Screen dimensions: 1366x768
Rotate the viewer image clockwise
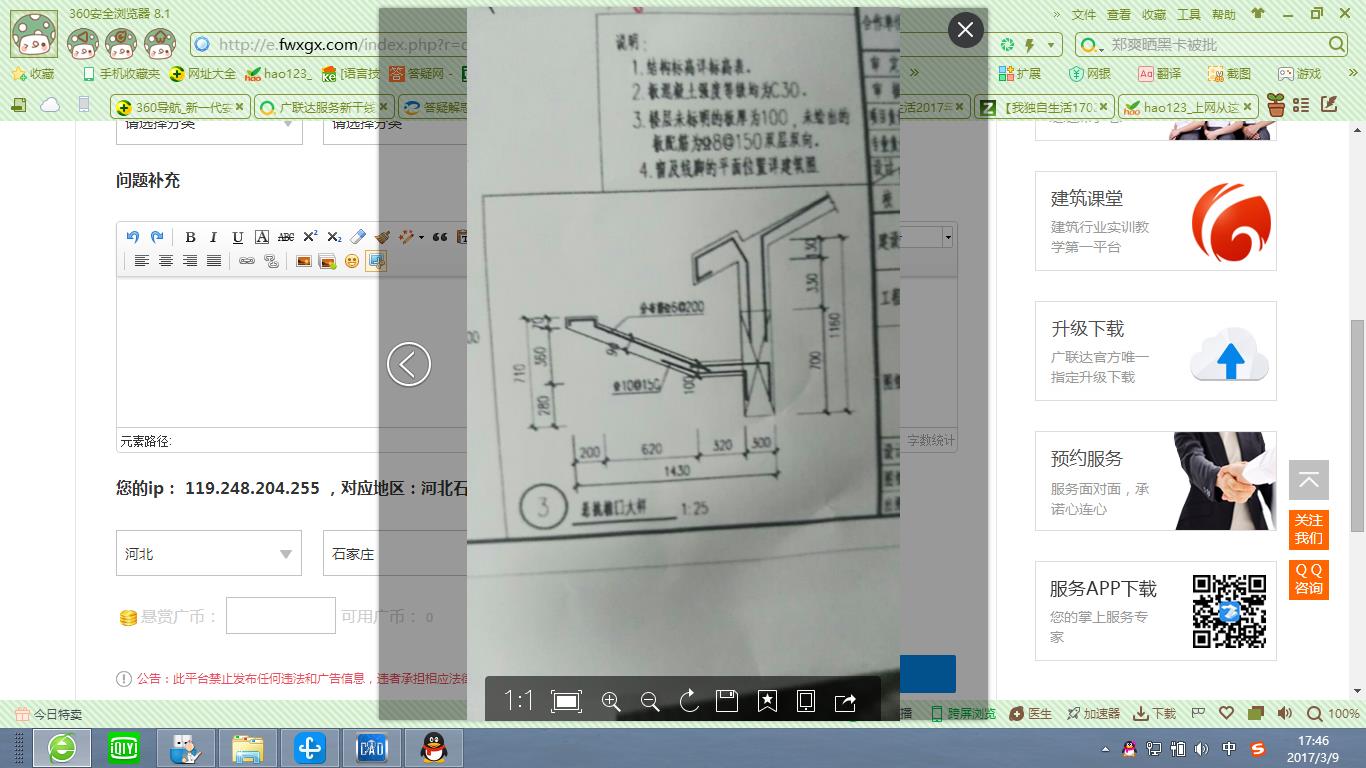click(689, 701)
